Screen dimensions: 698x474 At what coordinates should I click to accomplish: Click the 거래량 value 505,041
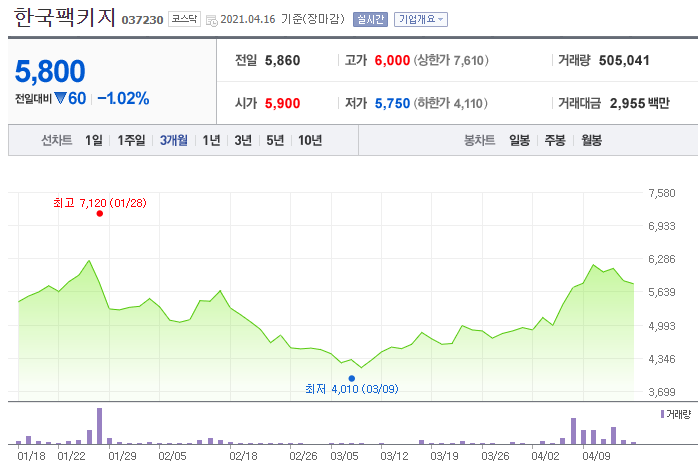624,61
